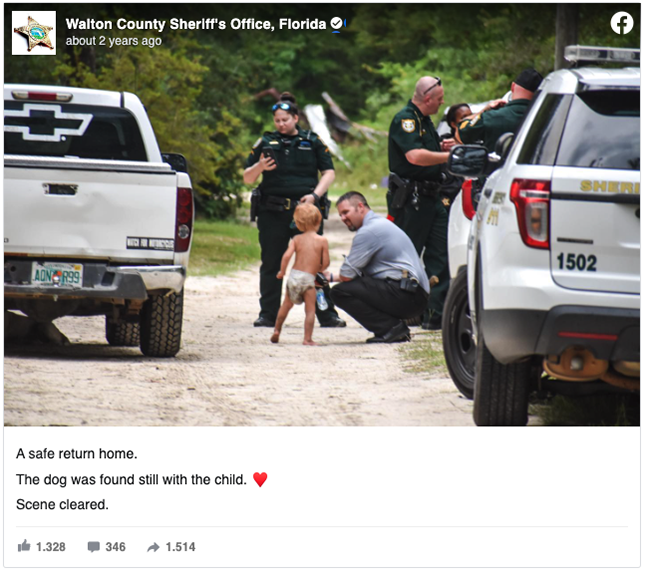Click the Chevrolet emblem on truck window

coord(47,122)
